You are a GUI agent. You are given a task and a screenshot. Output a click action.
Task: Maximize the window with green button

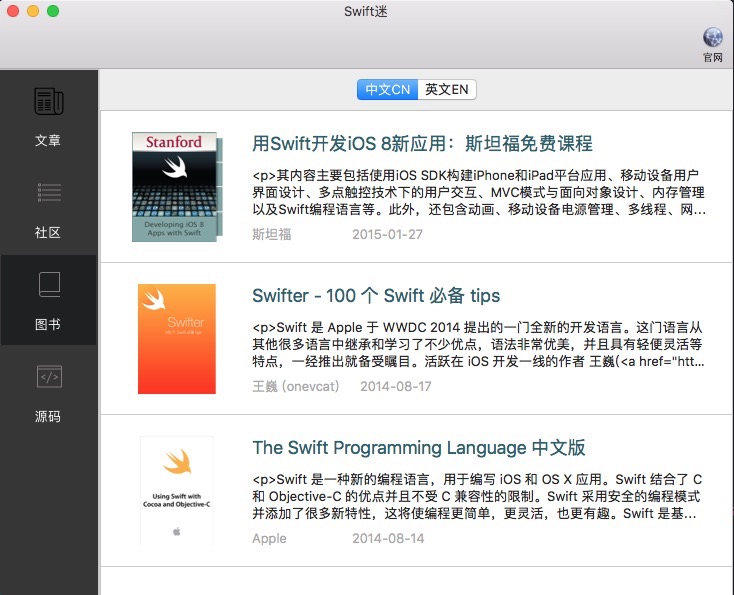click(x=53, y=11)
